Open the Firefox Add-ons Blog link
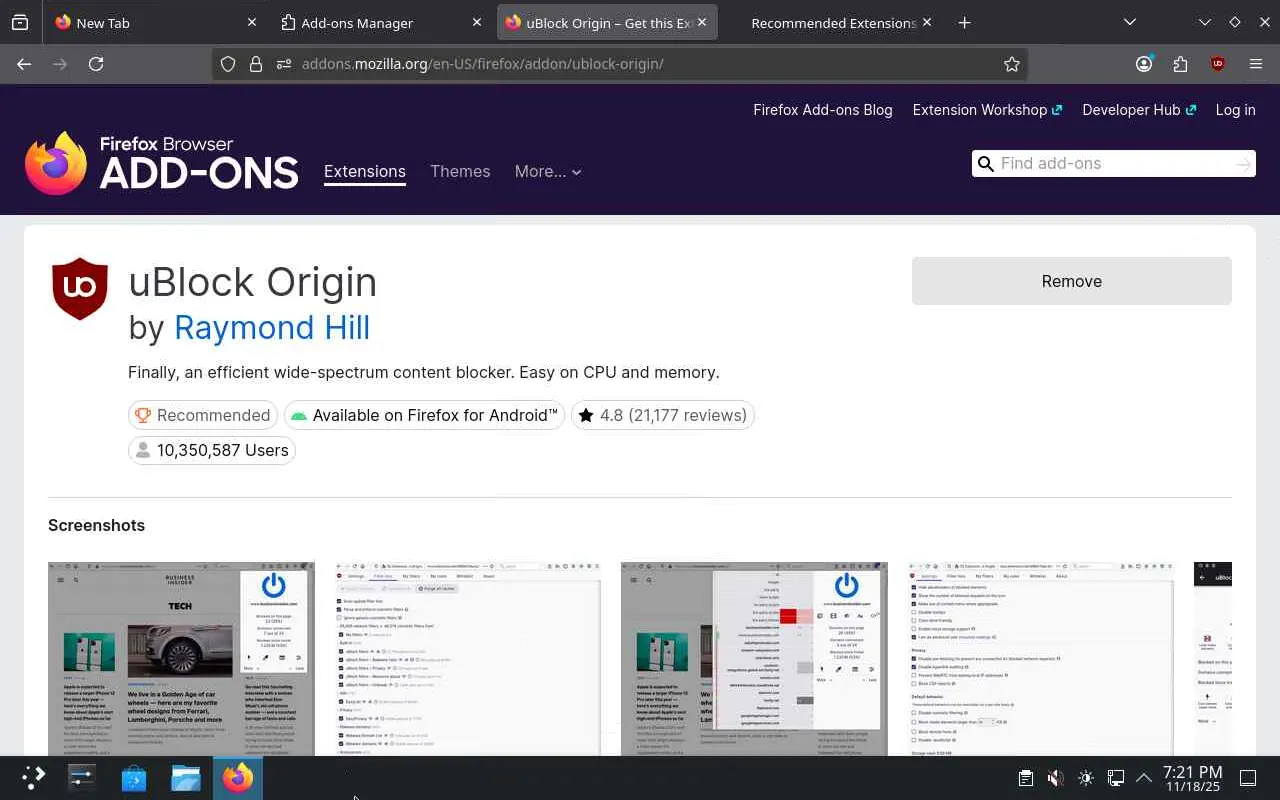The image size is (1280, 800). coord(823,110)
